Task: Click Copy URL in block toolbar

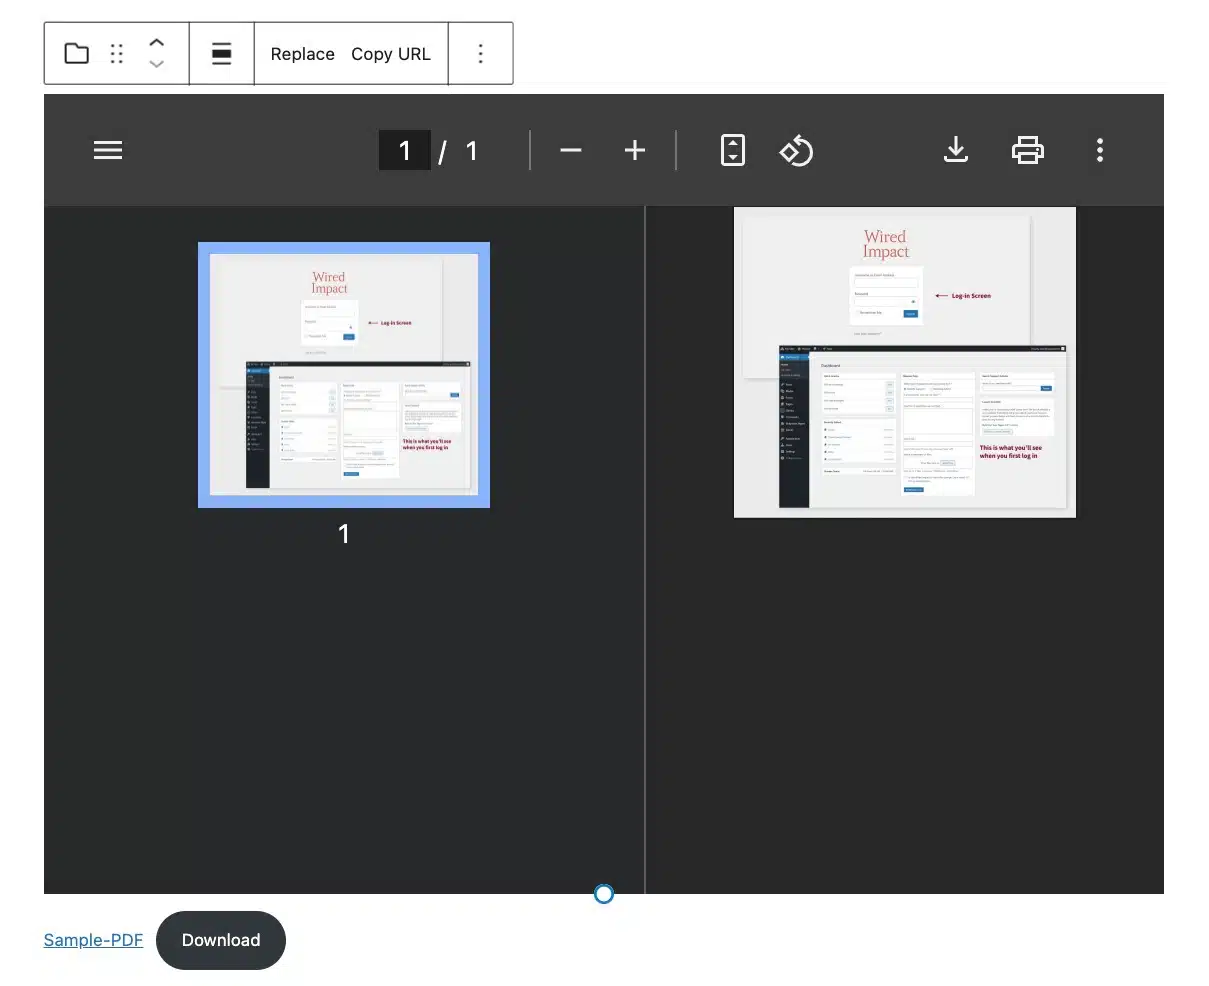Action: tap(391, 54)
